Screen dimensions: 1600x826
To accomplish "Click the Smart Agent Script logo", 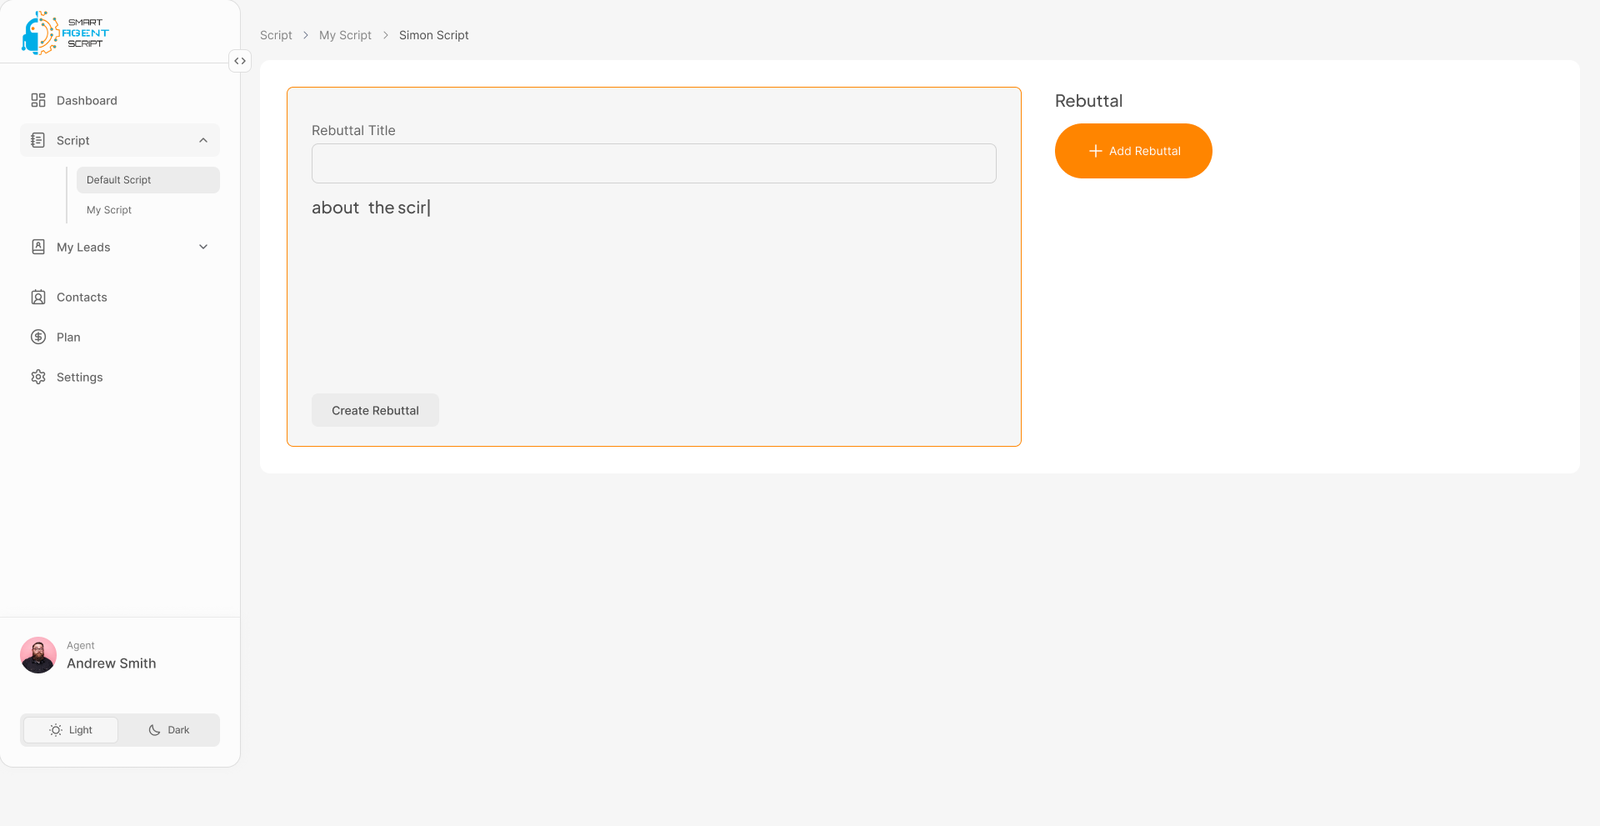I will (x=65, y=33).
